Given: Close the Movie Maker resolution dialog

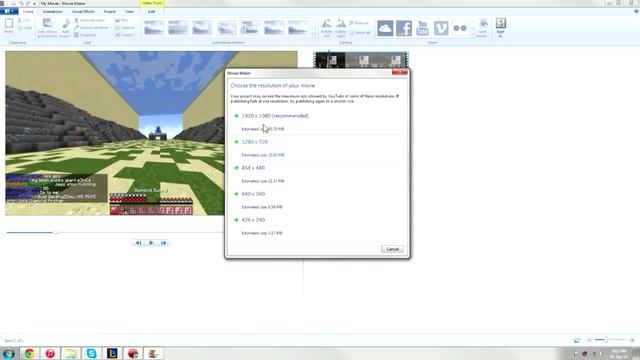Looking at the screenshot, I should coord(400,73).
